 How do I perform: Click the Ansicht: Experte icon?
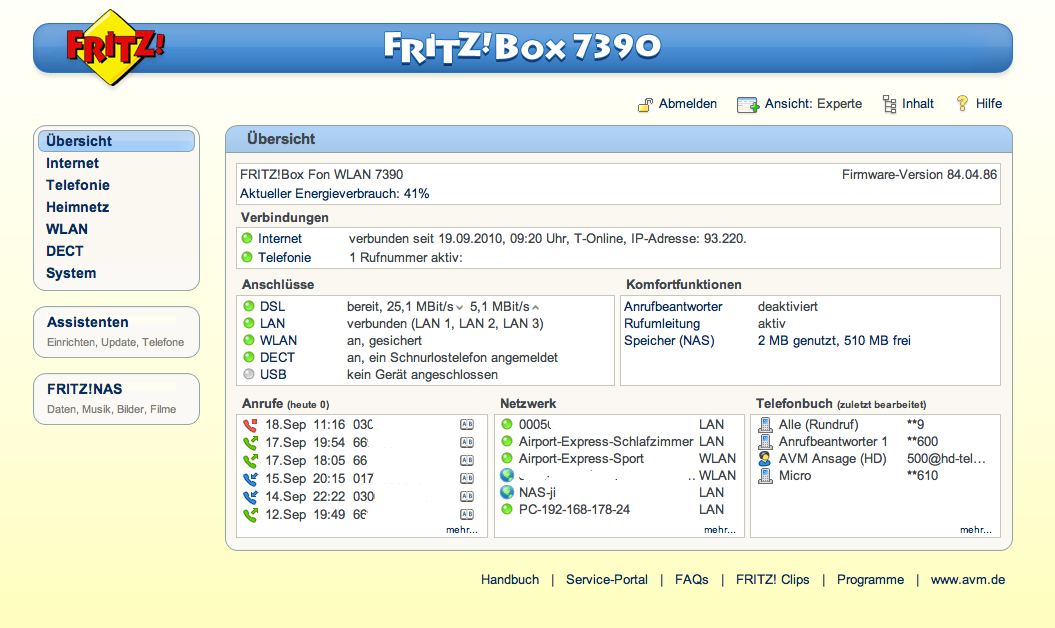[x=747, y=103]
